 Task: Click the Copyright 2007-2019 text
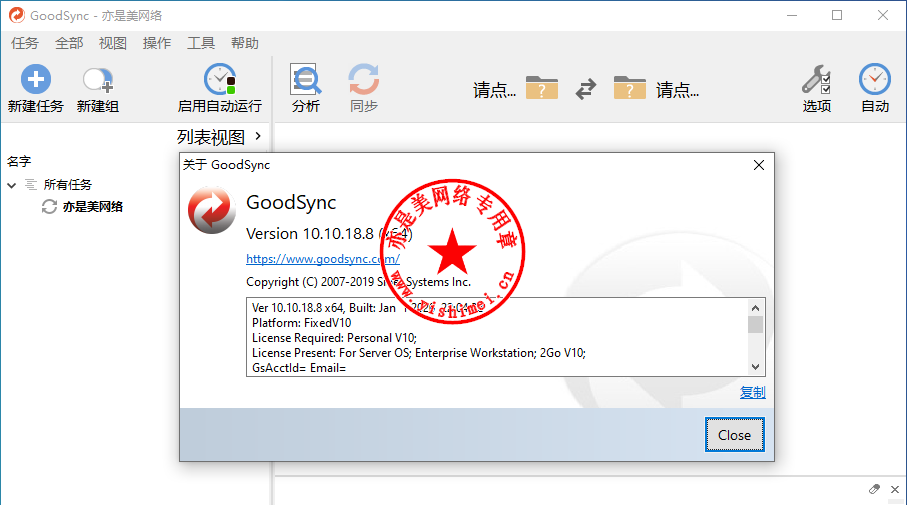pos(358,282)
